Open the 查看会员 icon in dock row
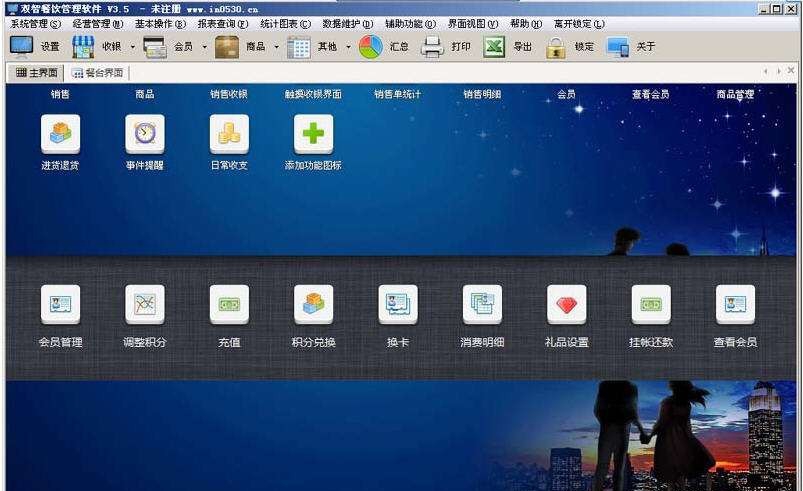 click(735, 304)
